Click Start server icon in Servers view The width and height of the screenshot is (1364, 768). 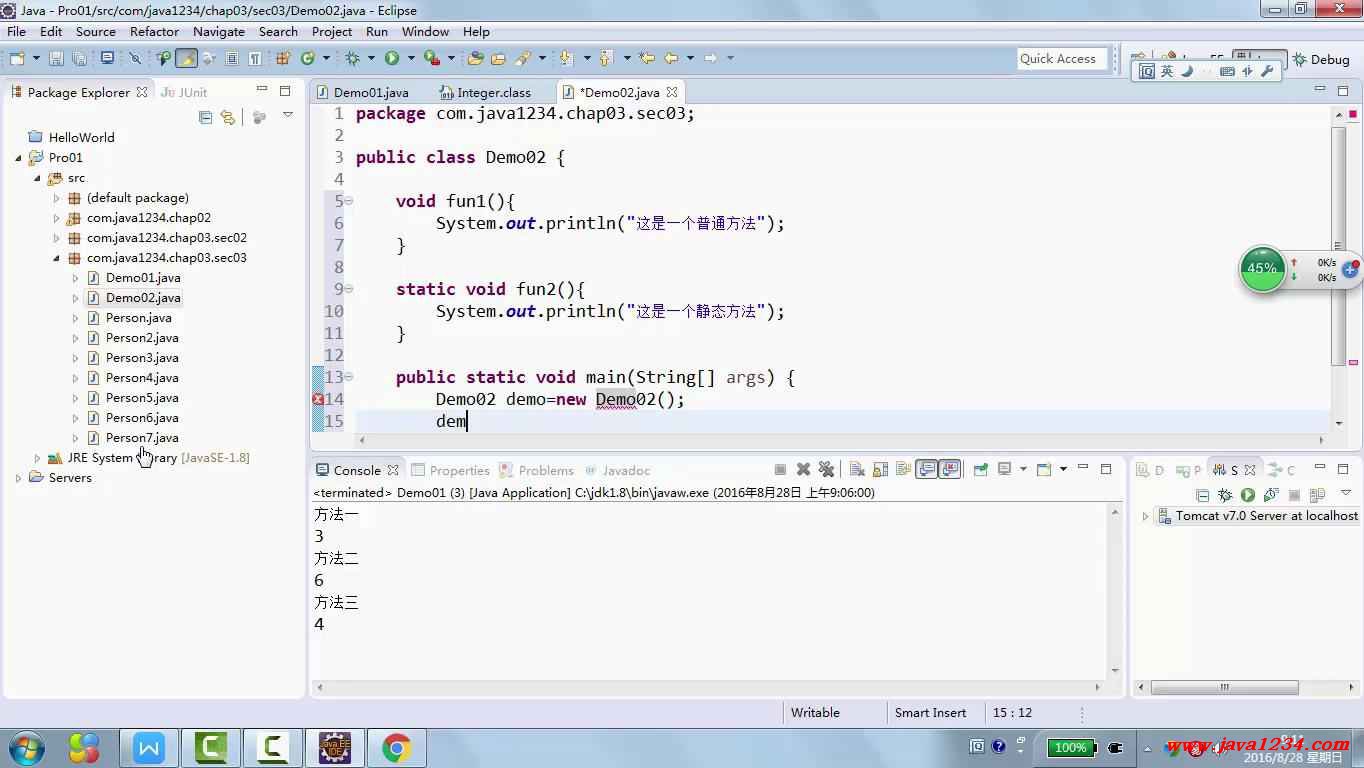[x=1248, y=495]
